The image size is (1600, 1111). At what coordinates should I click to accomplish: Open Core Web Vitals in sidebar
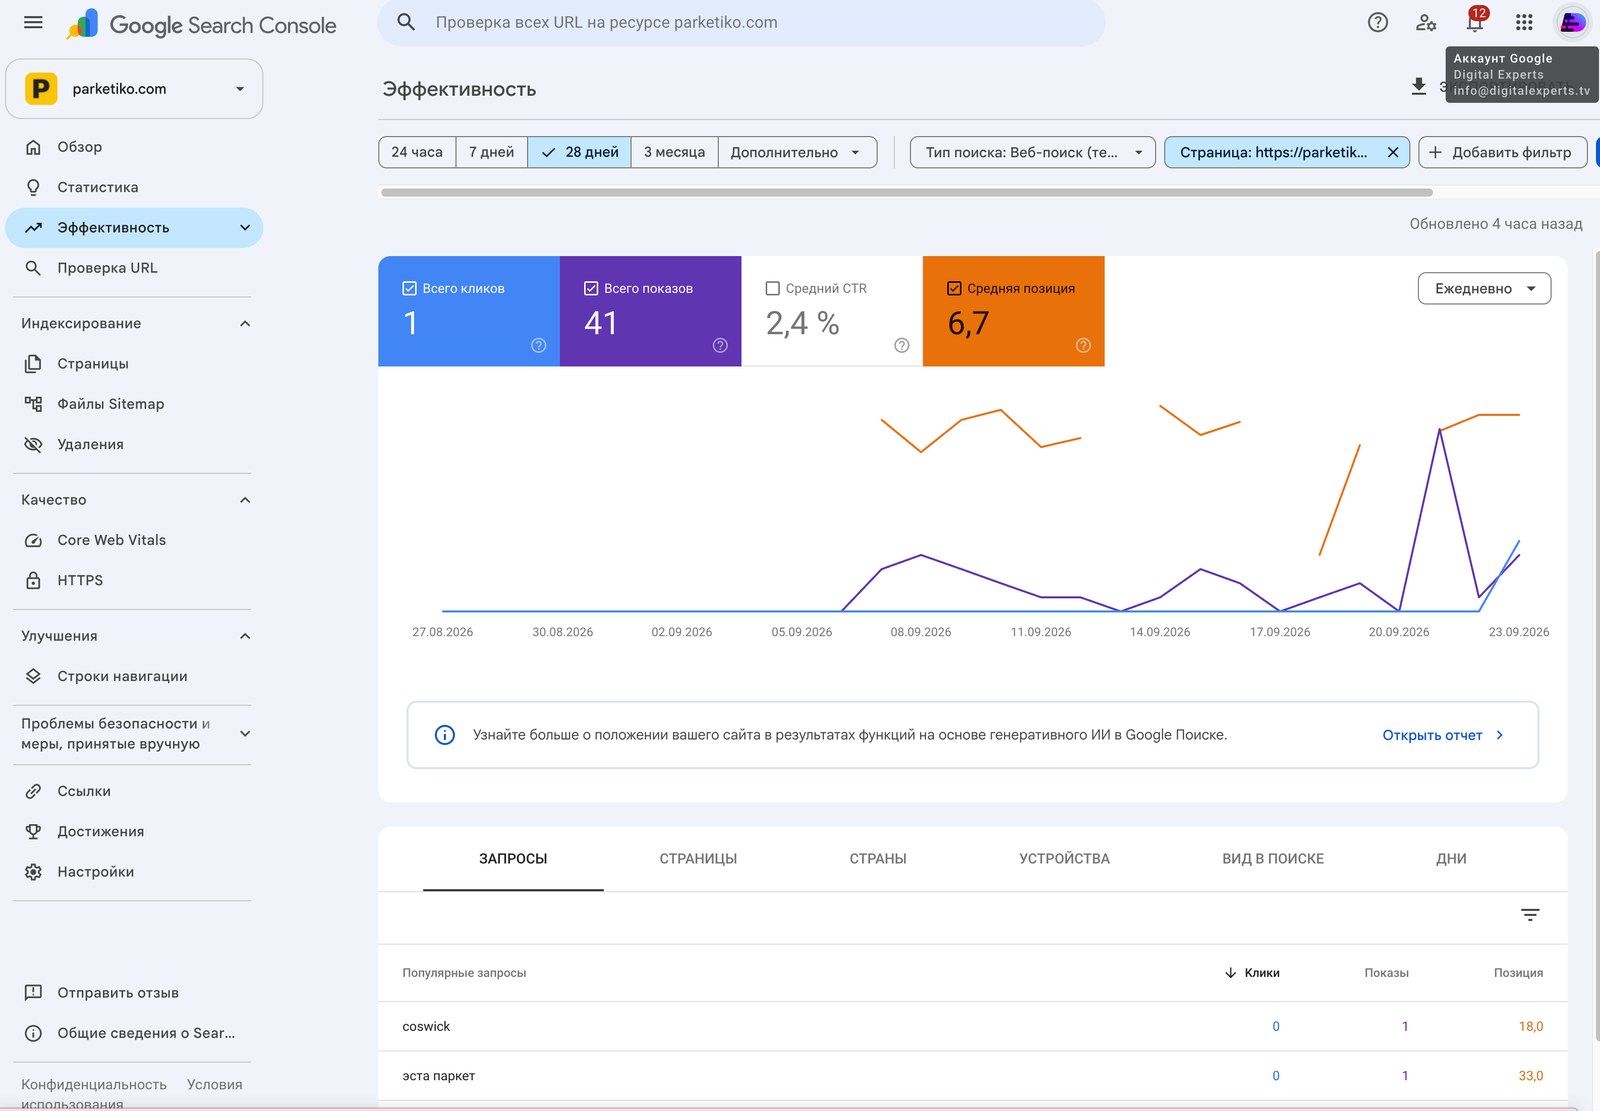pyautogui.click(x=133, y=540)
